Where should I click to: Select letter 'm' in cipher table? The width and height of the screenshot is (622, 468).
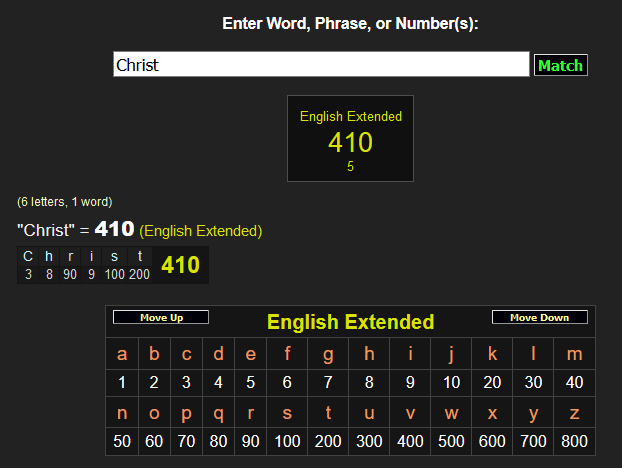(x=574, y=353)
